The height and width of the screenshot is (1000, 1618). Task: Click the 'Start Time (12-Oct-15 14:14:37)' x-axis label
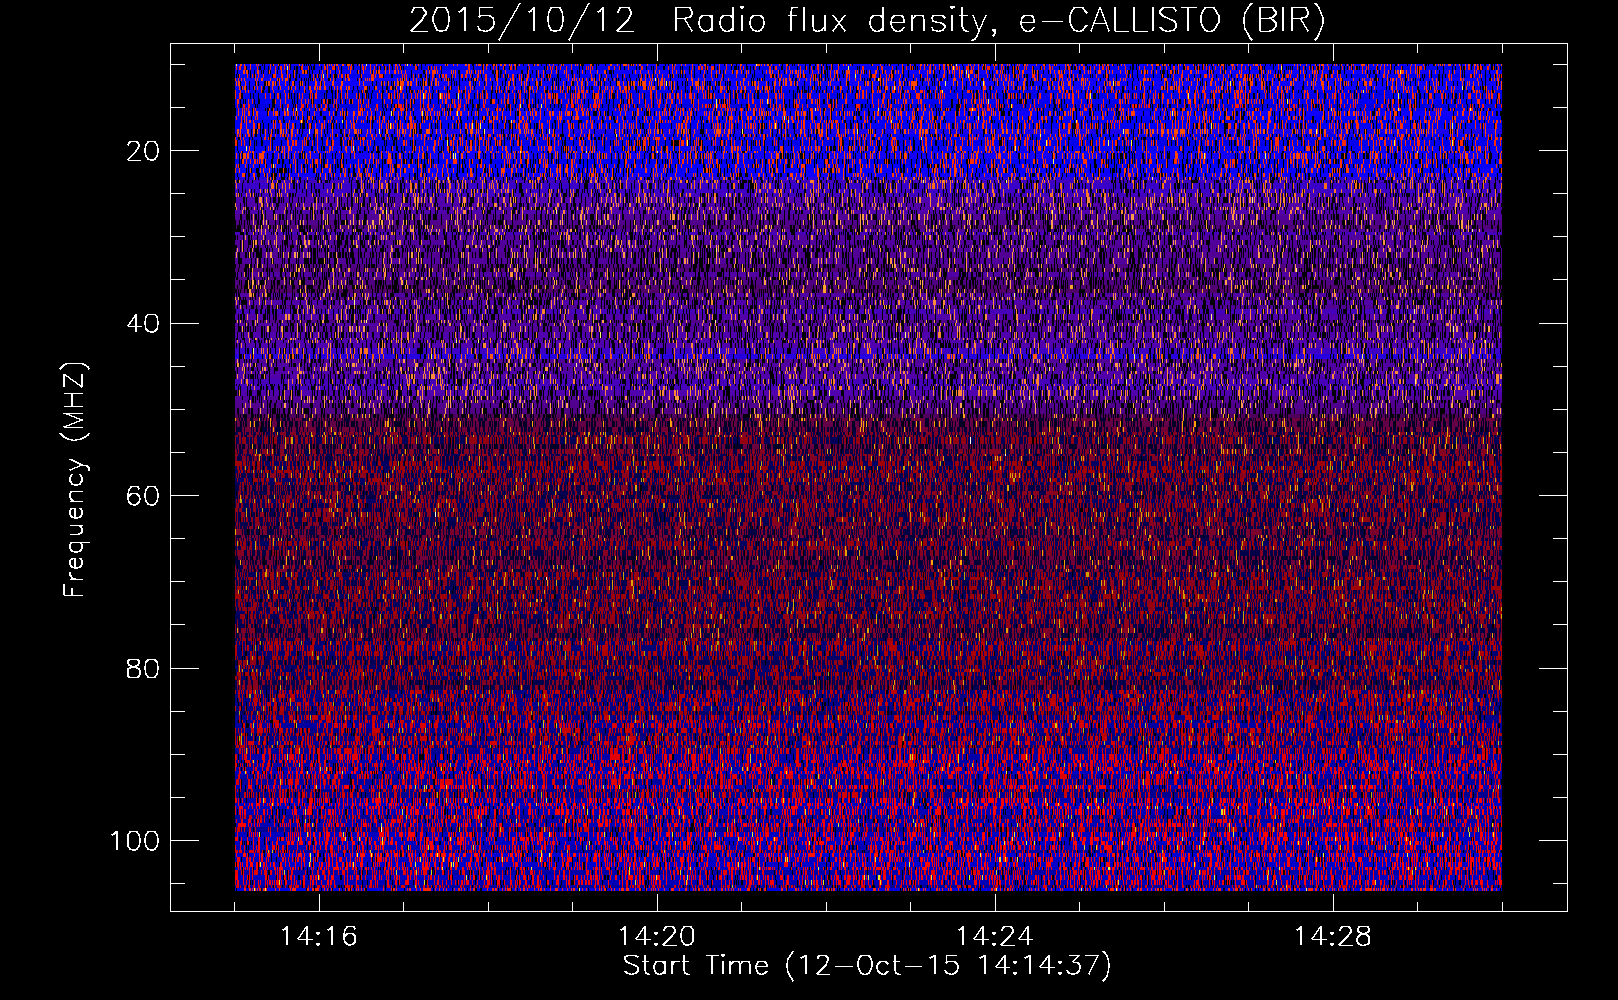(867, 966)
